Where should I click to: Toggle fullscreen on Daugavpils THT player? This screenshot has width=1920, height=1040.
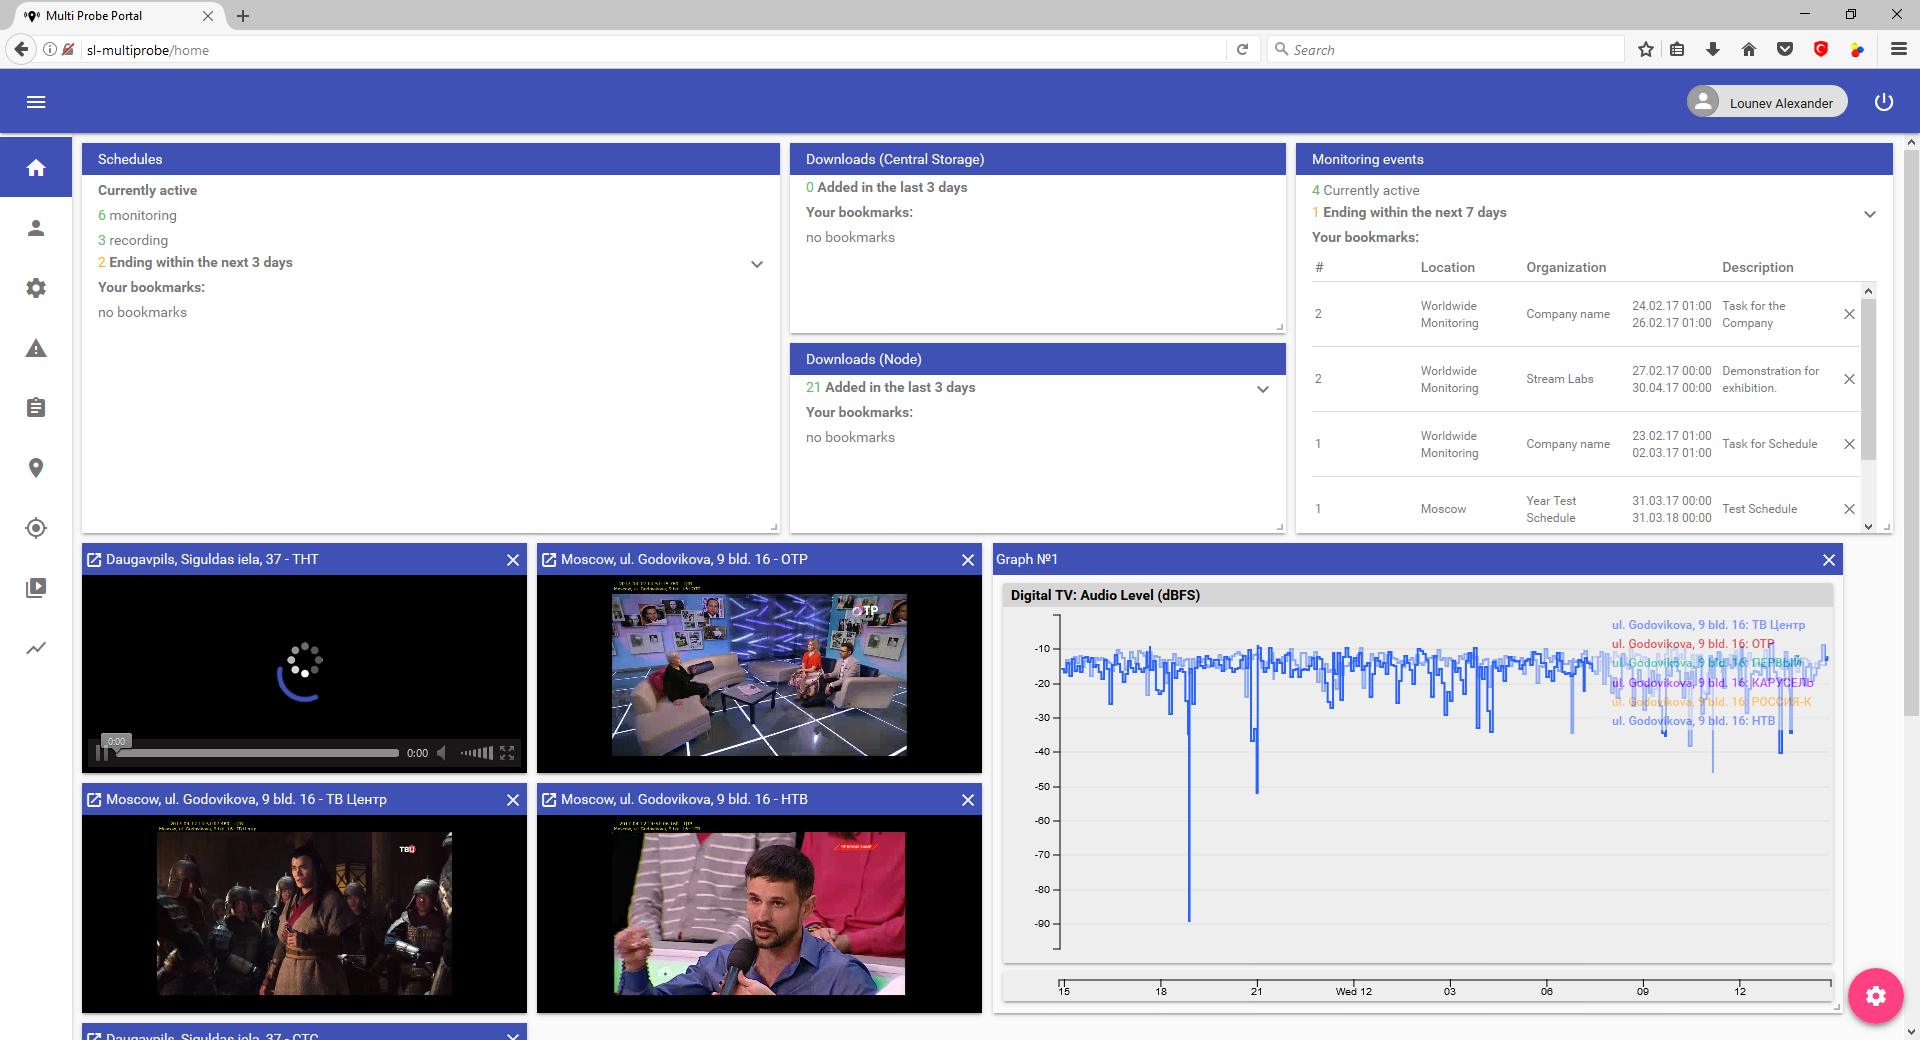coord(507,753)
